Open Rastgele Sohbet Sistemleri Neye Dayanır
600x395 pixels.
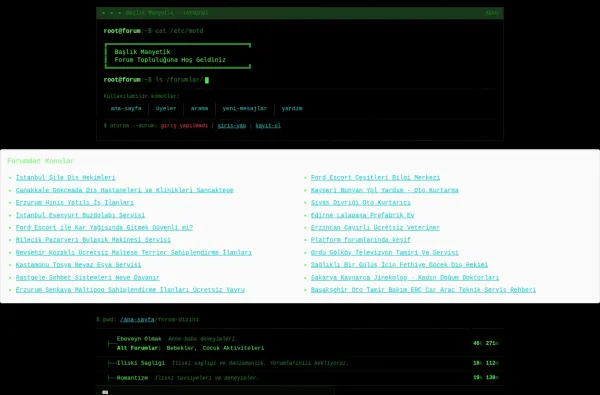[x=88, y=277]
